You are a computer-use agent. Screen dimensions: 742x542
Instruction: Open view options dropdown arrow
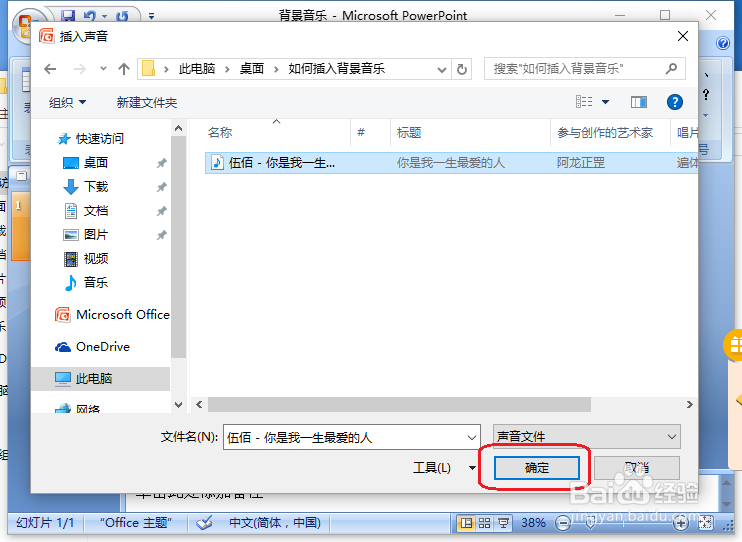[x=605, y=102]
